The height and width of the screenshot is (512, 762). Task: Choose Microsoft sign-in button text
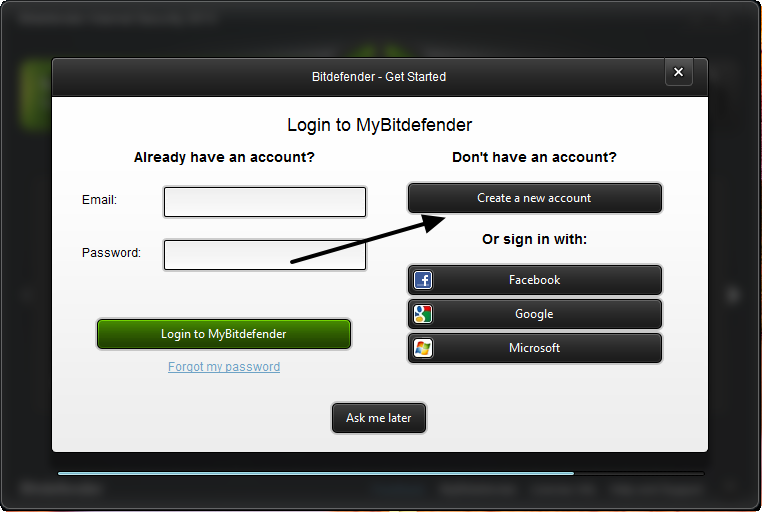pyautogui.click(x=535, y=348)
